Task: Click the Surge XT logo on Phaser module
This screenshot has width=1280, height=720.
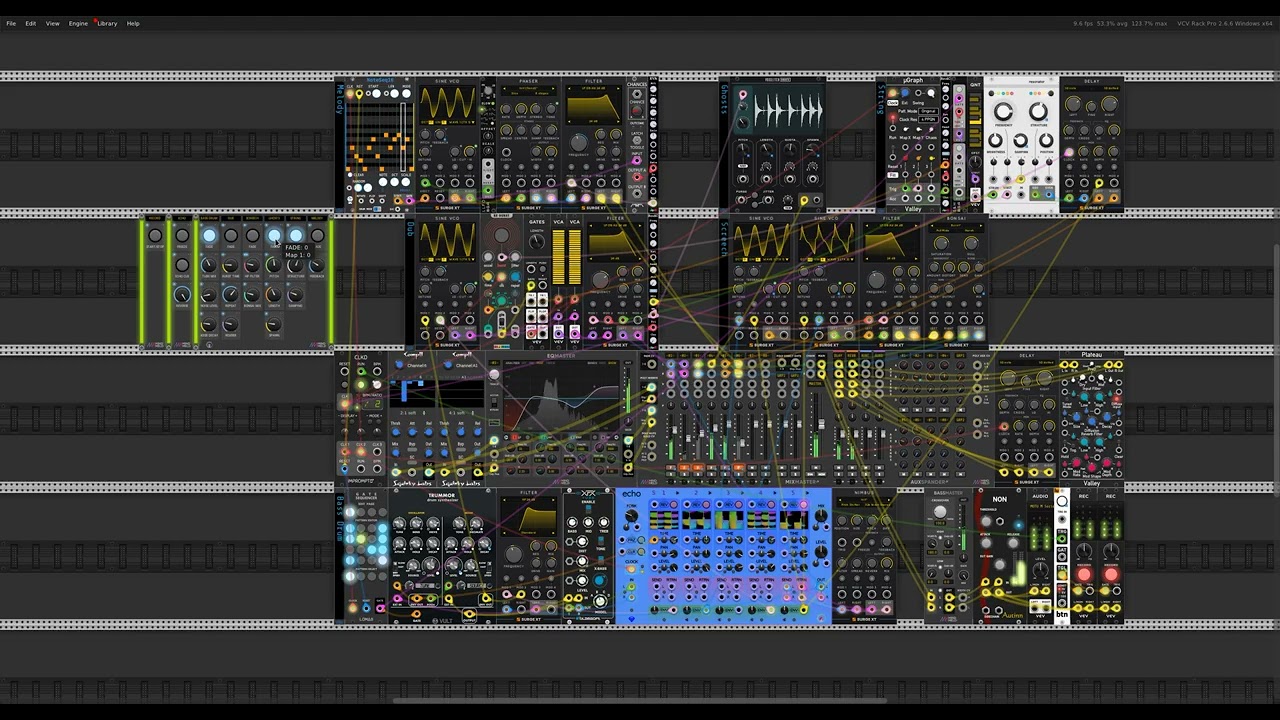Action: point(528,208)
